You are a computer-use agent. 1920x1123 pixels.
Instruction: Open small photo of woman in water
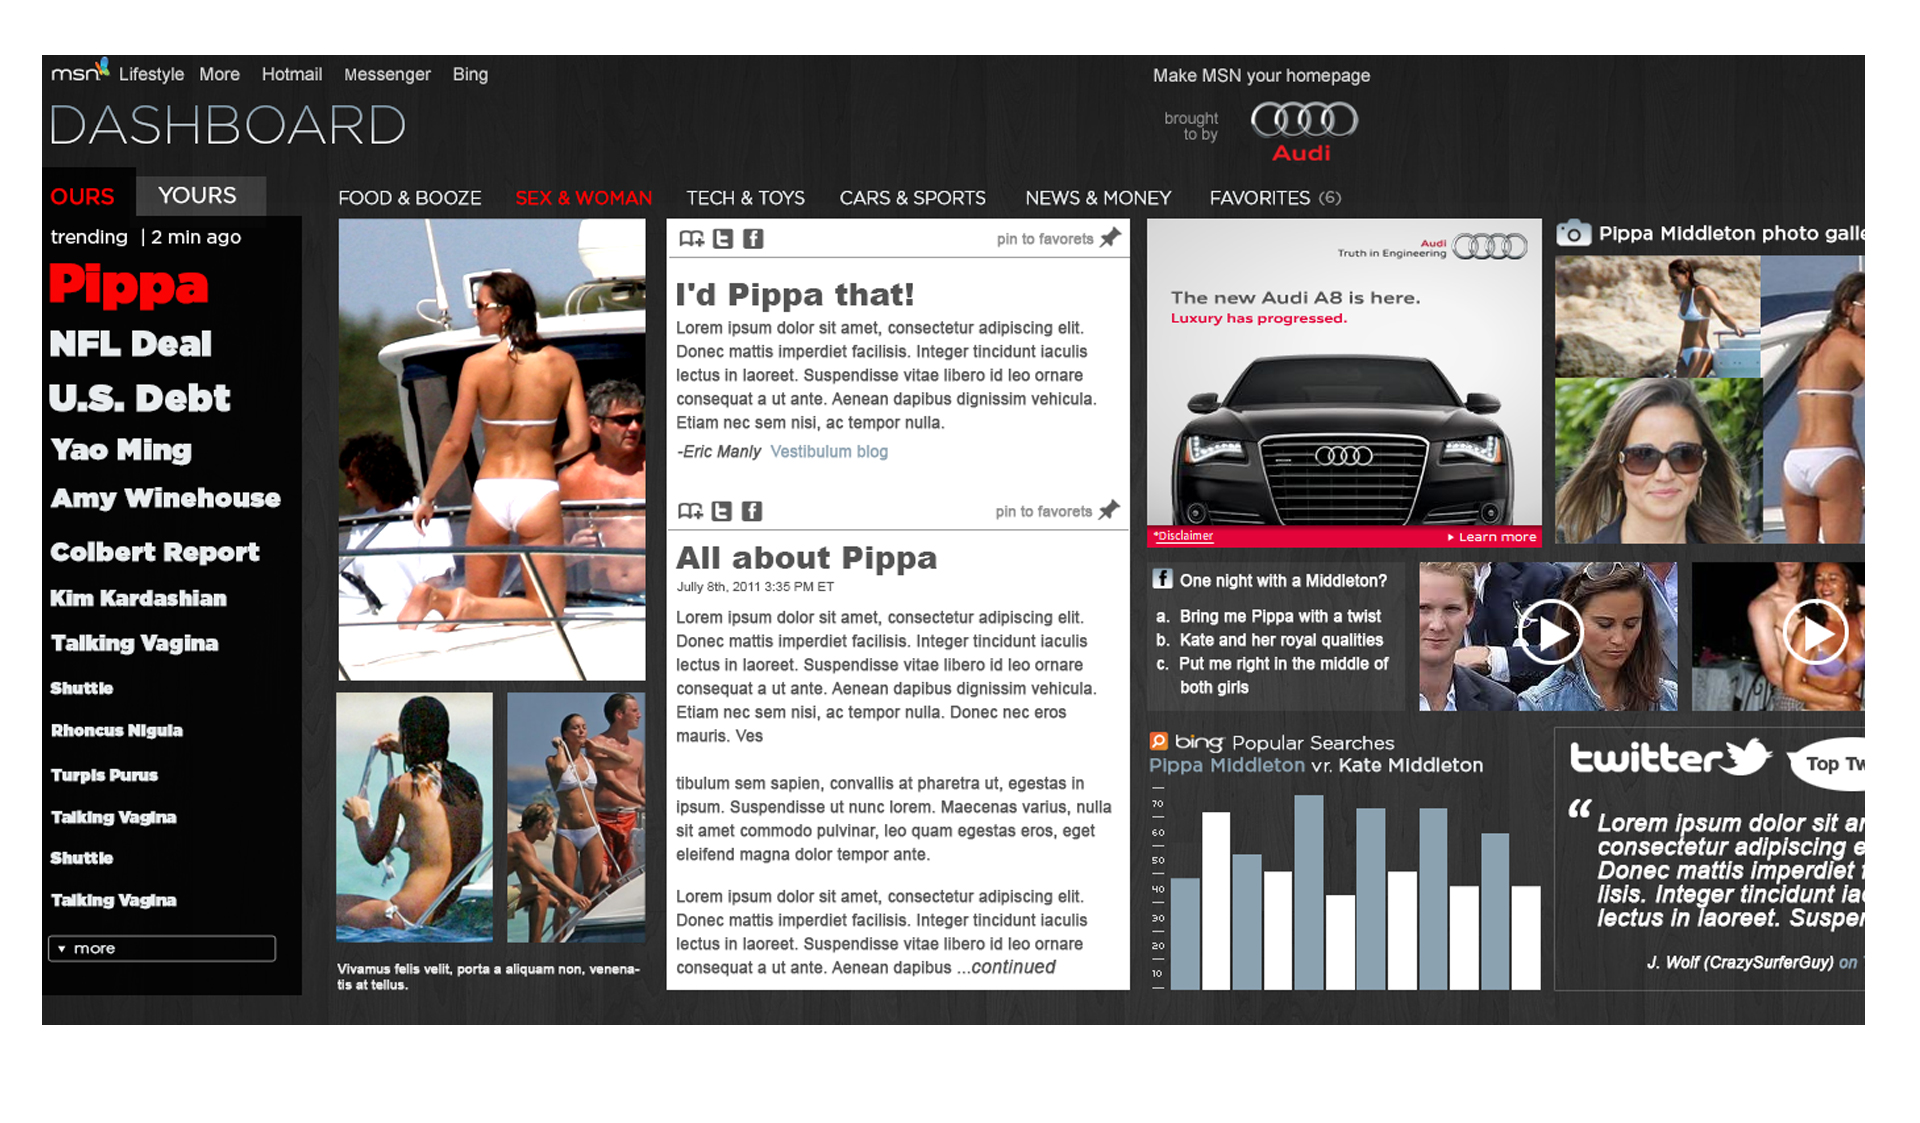click(x=415, y=817)
